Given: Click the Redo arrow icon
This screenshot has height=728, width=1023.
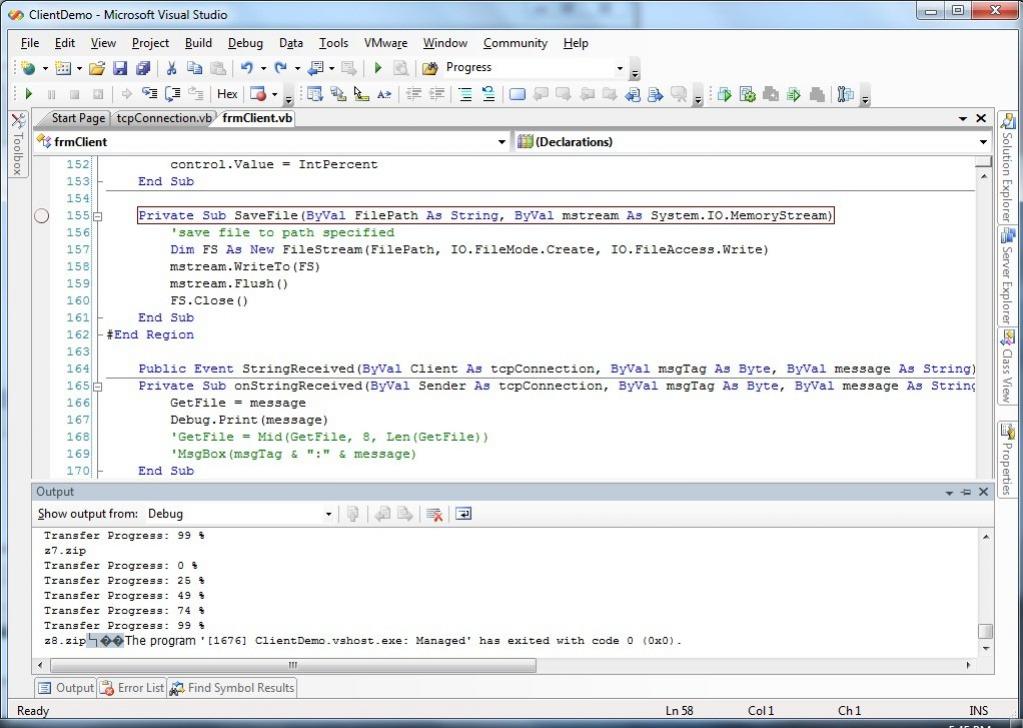Looking at the screenshot, I should [x=281, y=68].
